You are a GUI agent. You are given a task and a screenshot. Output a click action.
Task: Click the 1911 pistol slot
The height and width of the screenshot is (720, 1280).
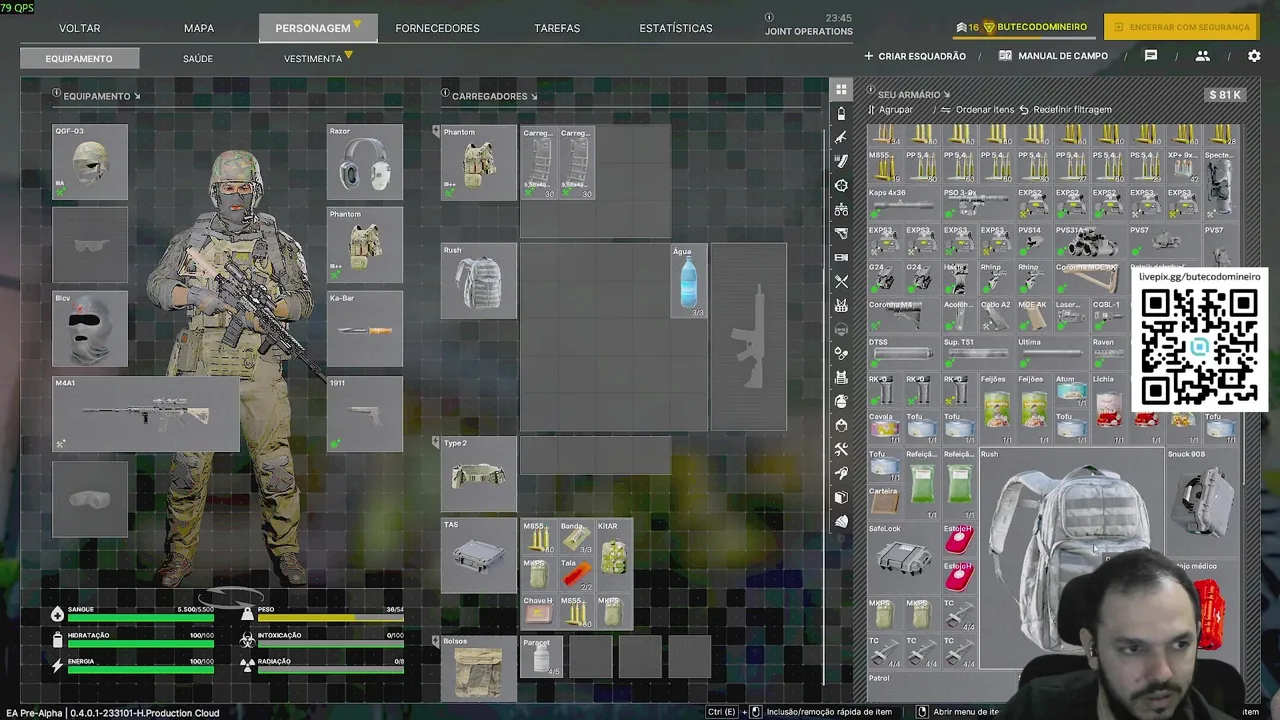pos(365,414)
